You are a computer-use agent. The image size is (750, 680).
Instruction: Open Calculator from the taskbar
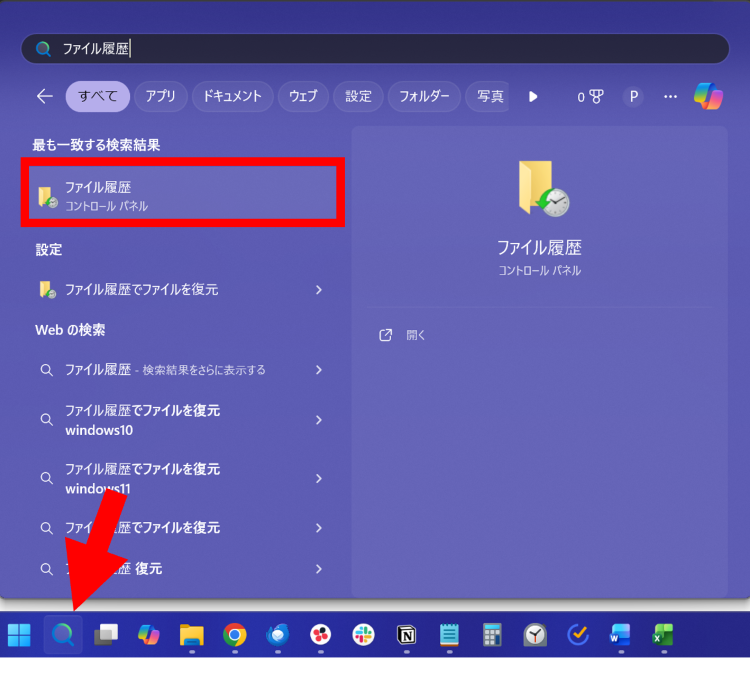coord(492,635)
